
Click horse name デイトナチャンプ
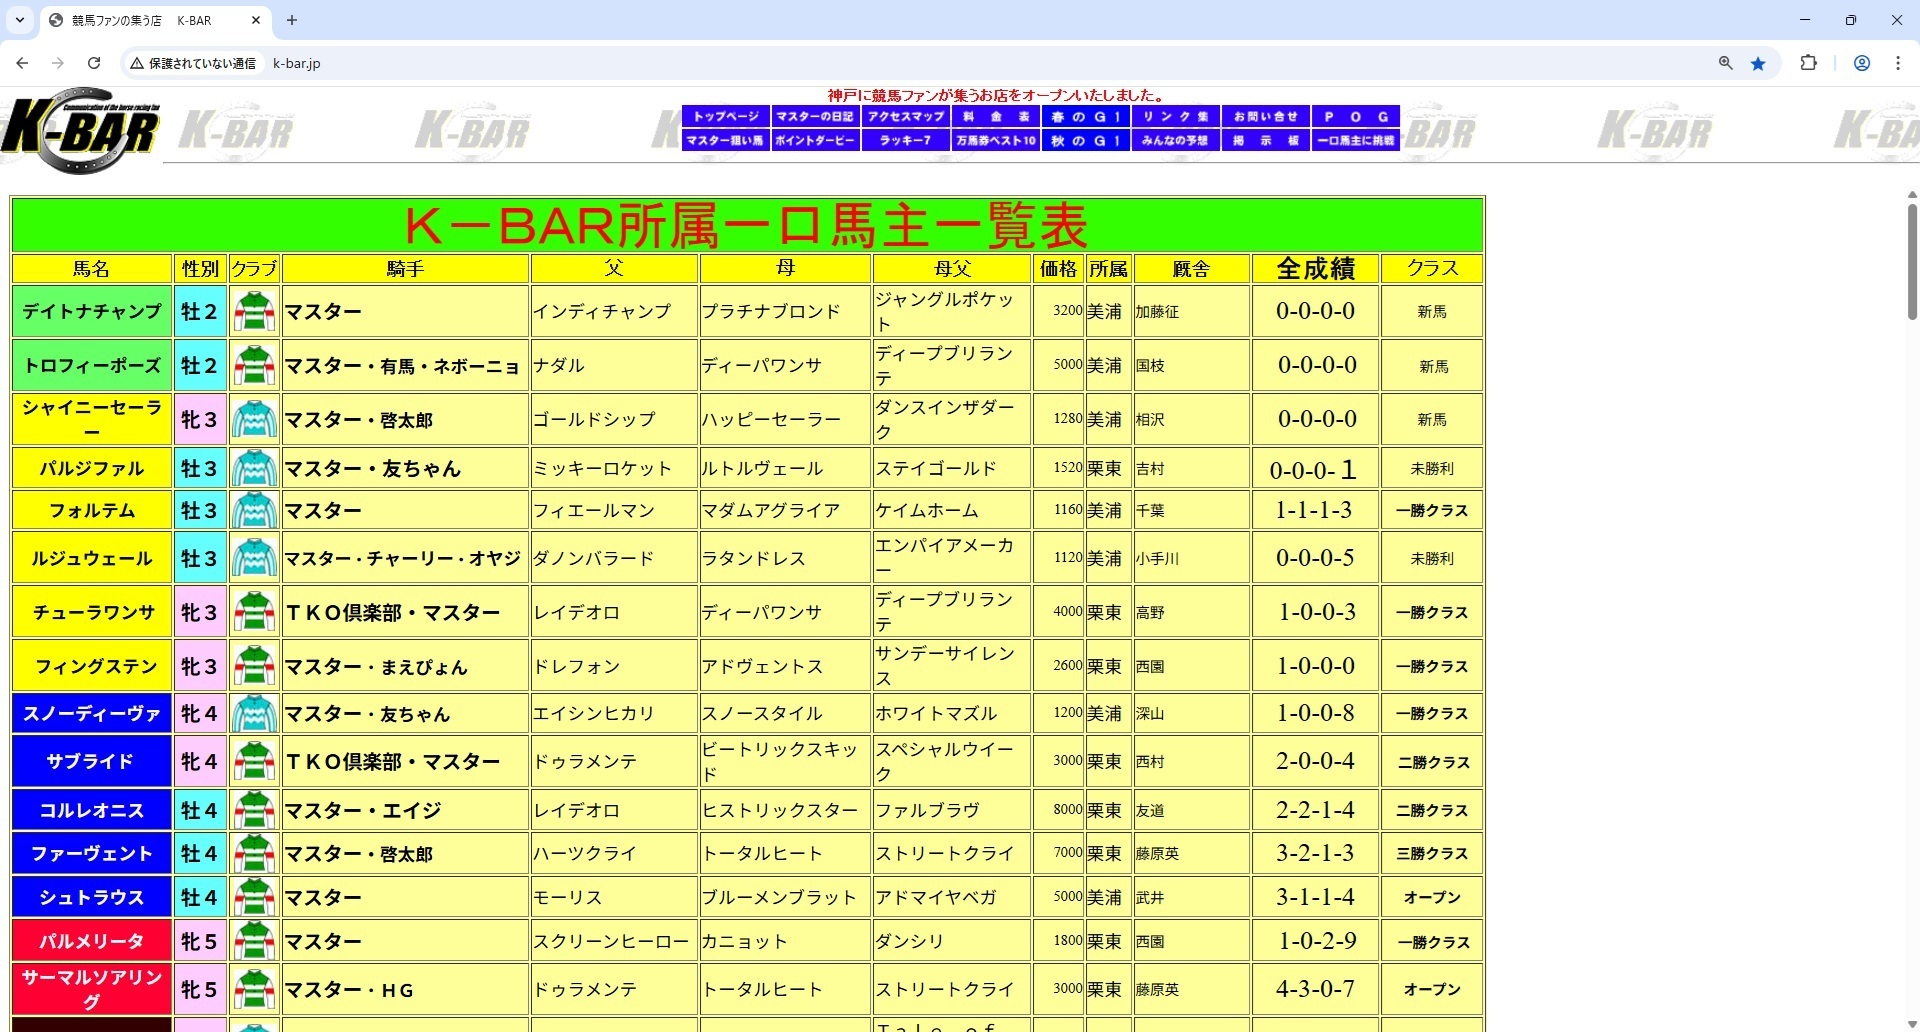pyautogui.click(x=92, y=311)
